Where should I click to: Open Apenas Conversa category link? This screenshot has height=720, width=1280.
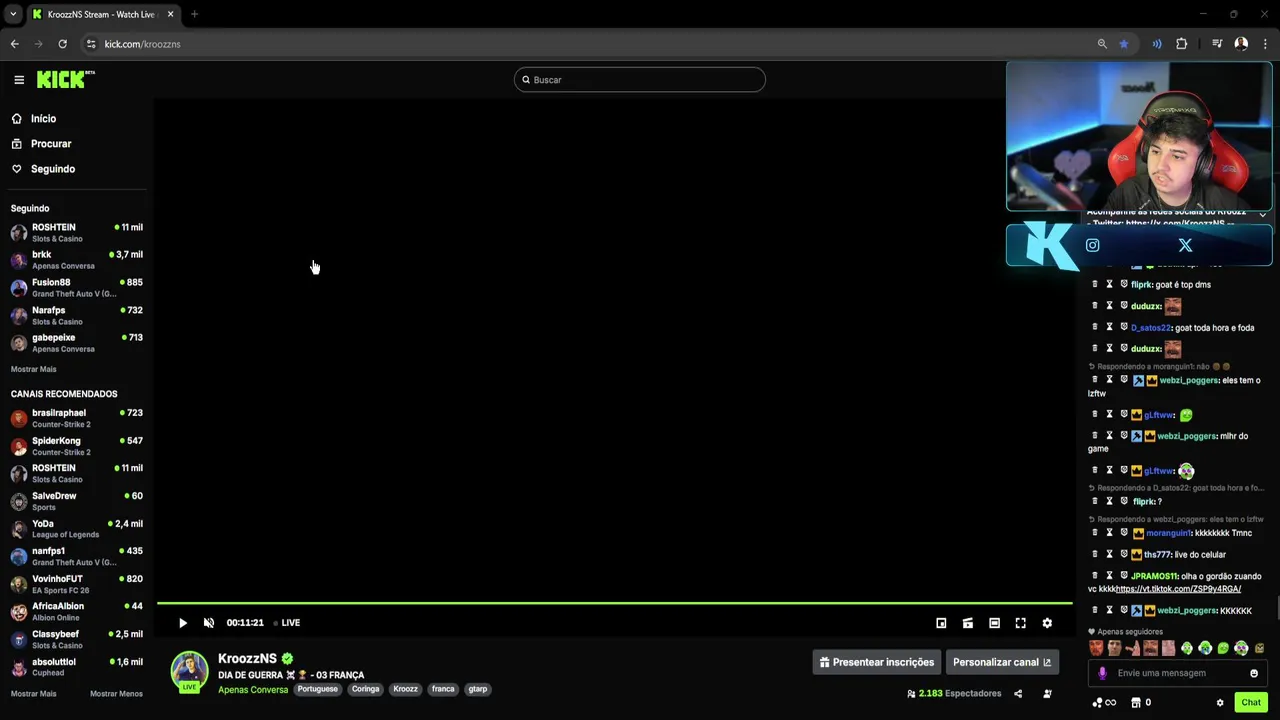[x=253, y=690]
